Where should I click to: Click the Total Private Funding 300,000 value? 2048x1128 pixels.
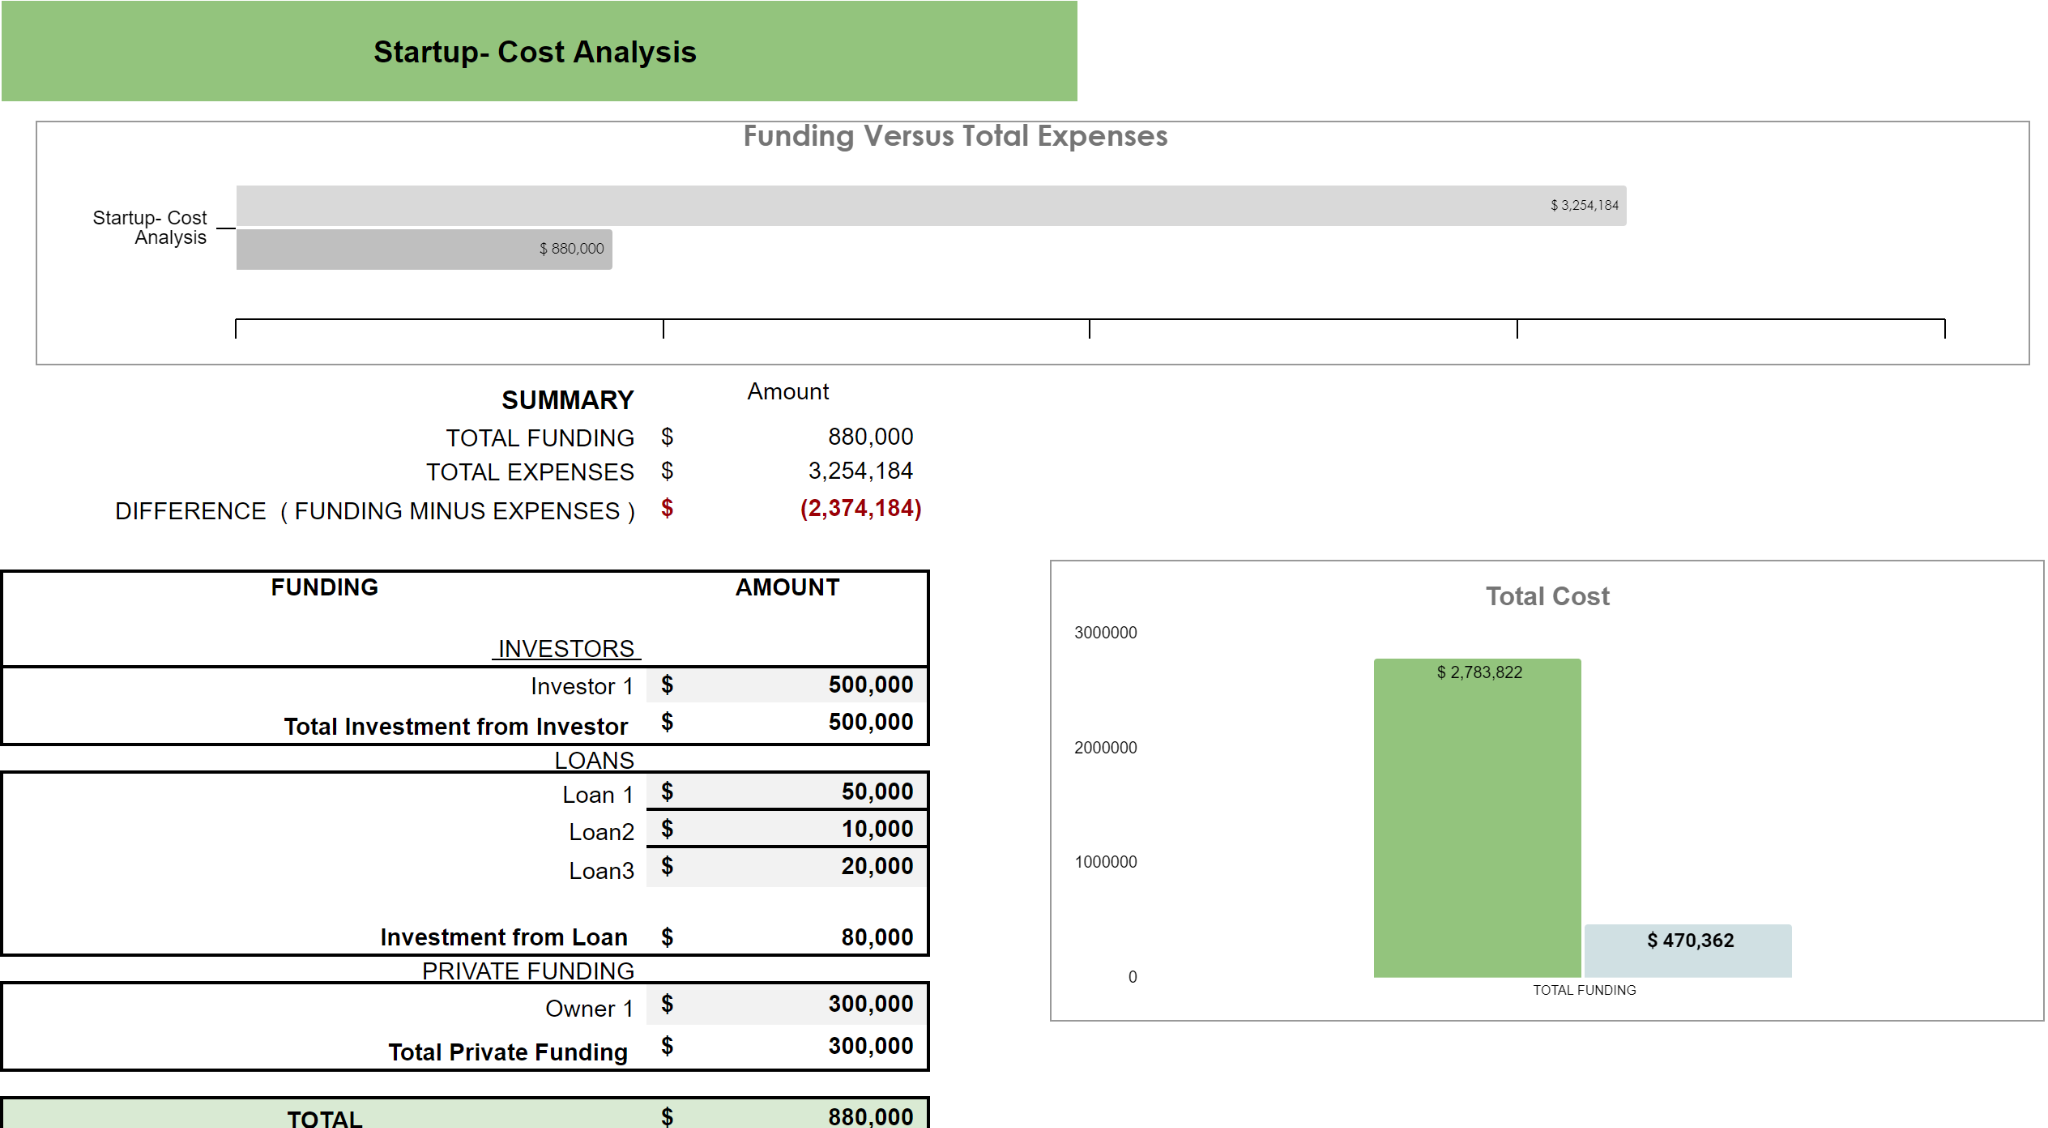point(870,1046)
